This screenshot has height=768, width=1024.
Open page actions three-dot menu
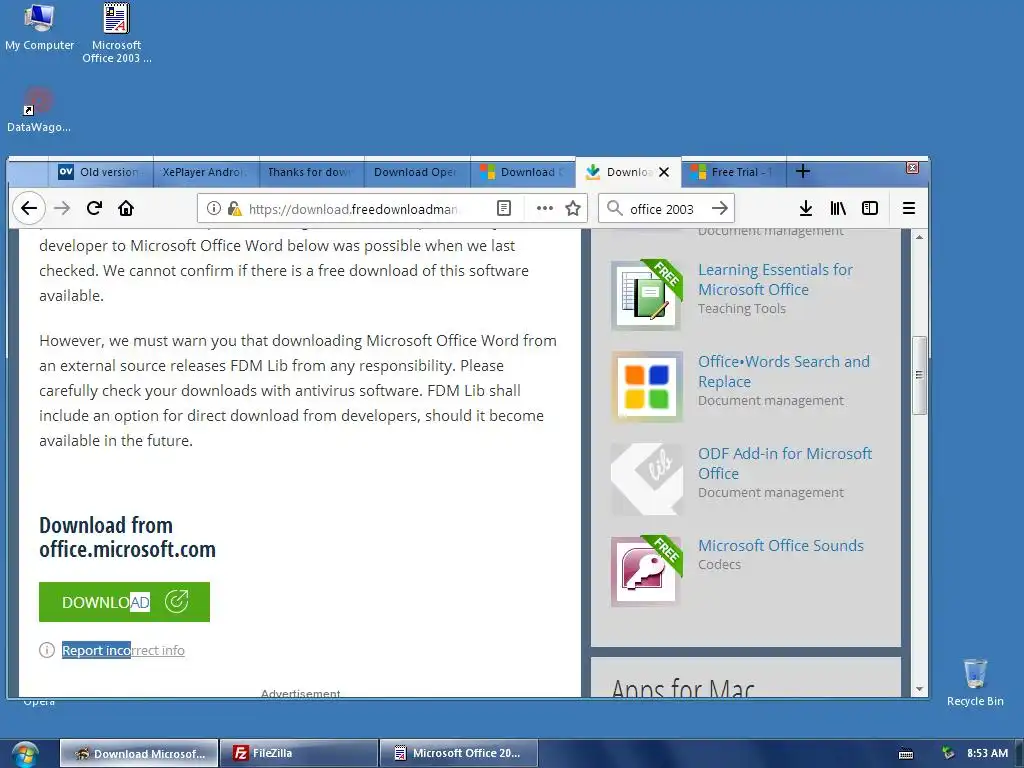point(545,208)
